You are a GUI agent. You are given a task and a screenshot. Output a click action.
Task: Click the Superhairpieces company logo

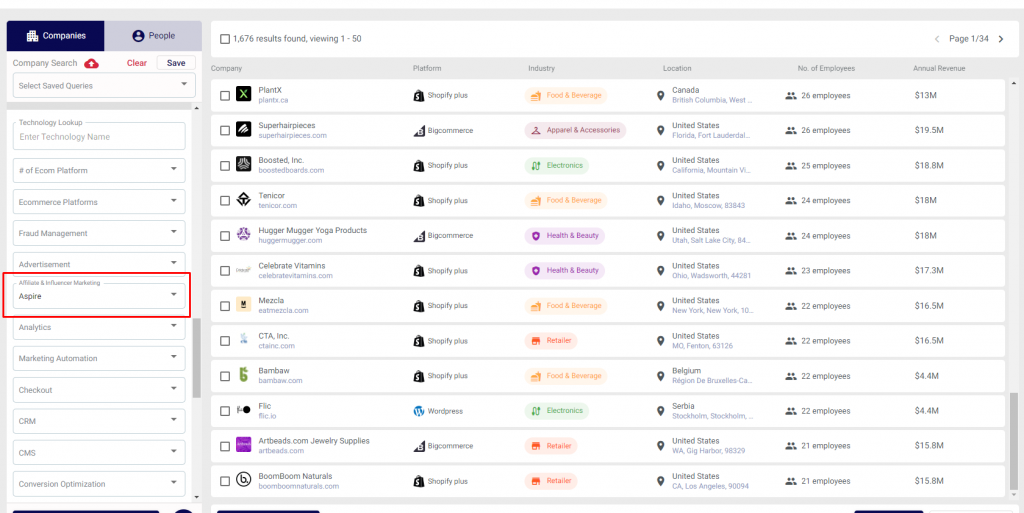pyautogui.click(x=244, y=130)
